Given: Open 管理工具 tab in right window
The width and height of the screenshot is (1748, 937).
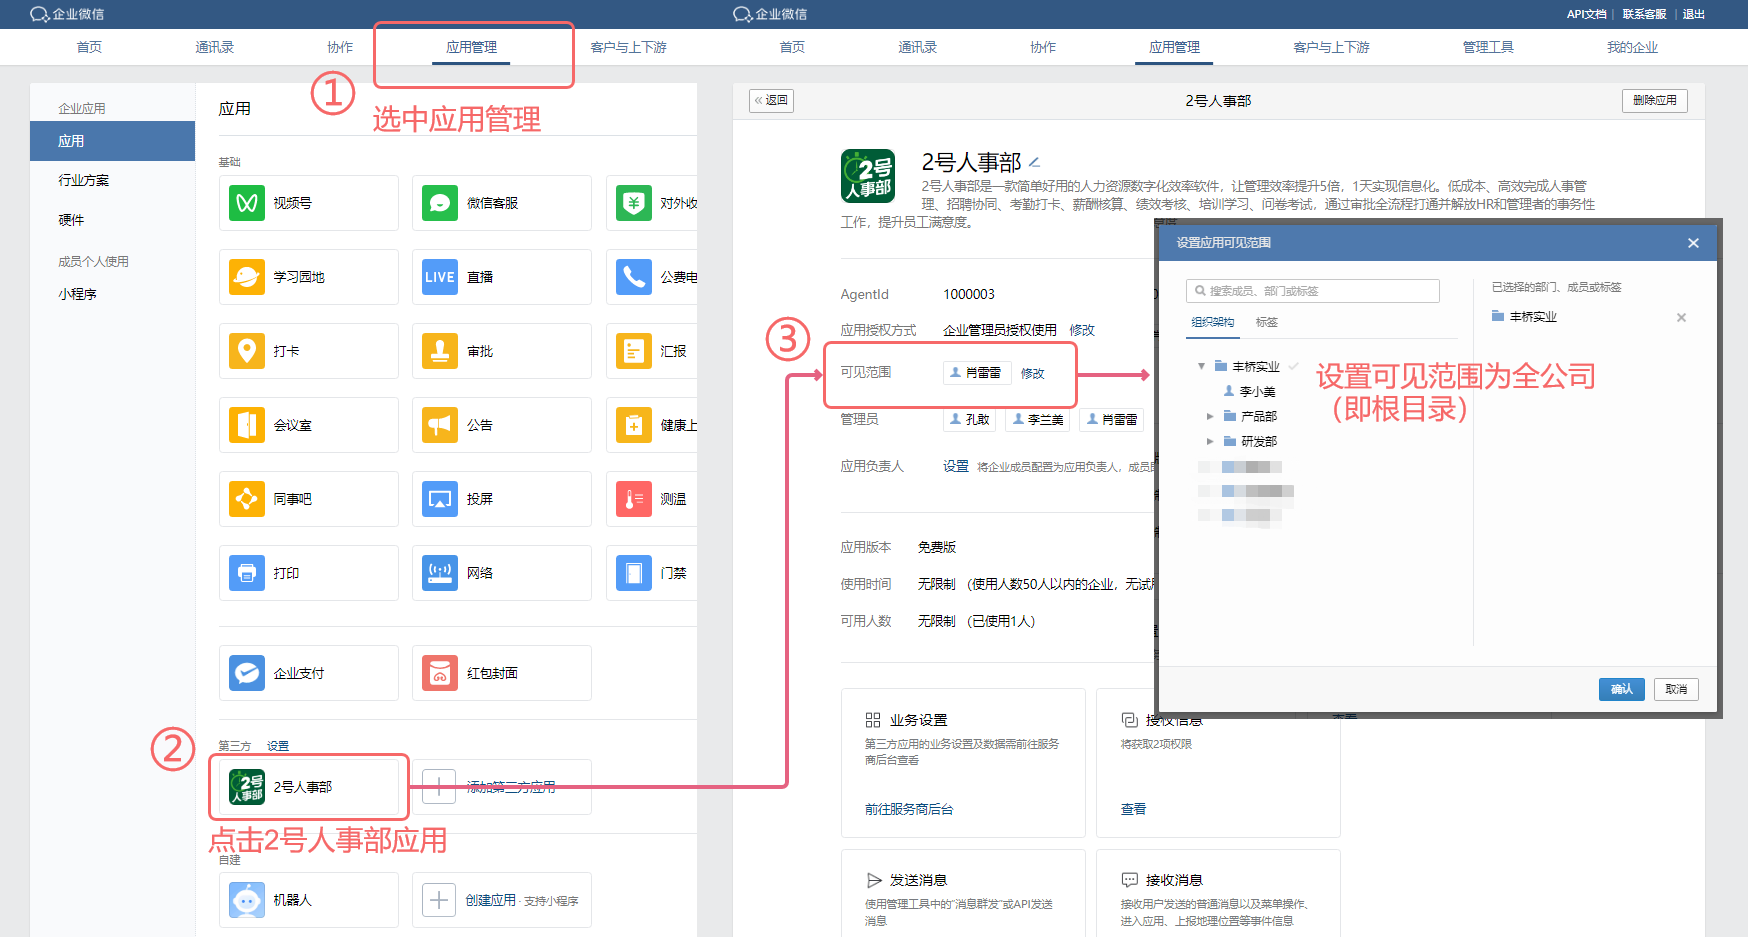Looking at the screenshot, I should coord(1488,47).
